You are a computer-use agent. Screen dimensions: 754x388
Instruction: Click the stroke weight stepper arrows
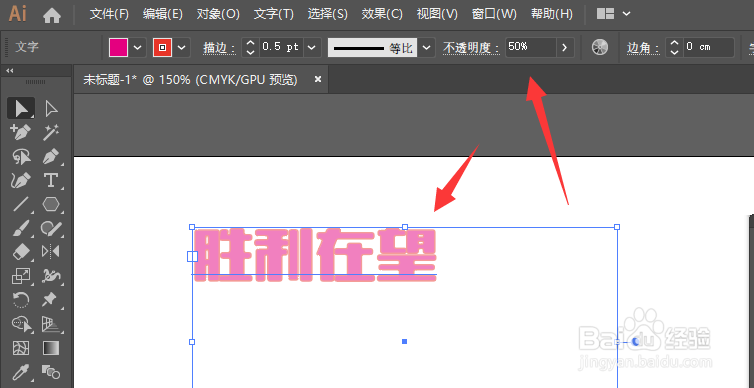coord(250,47)
